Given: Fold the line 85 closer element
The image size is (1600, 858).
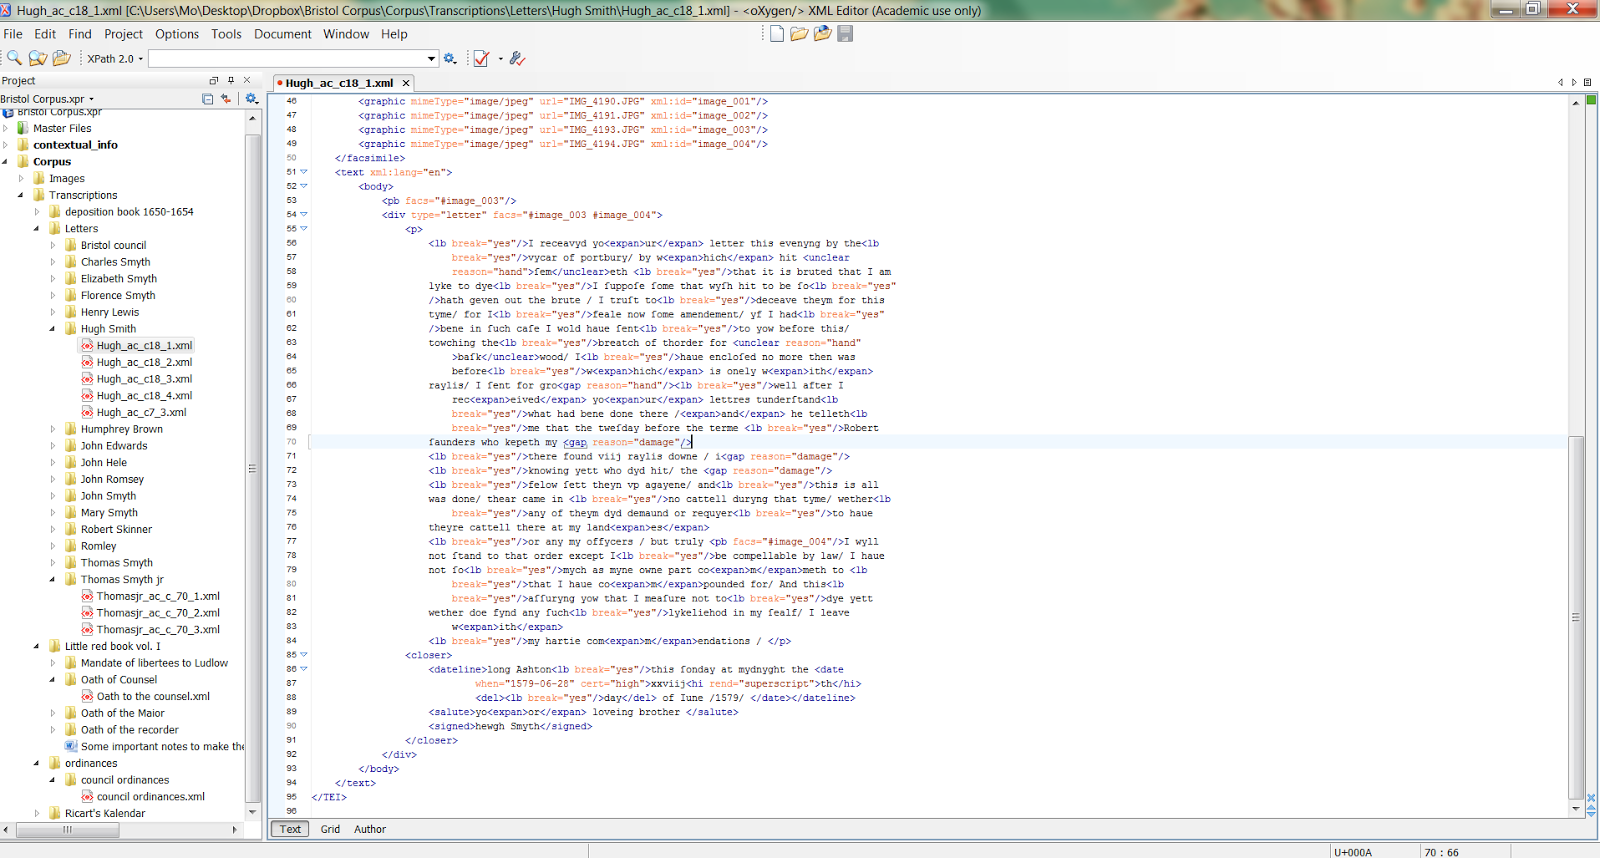Looking at the screenshot, I should 304,655.
